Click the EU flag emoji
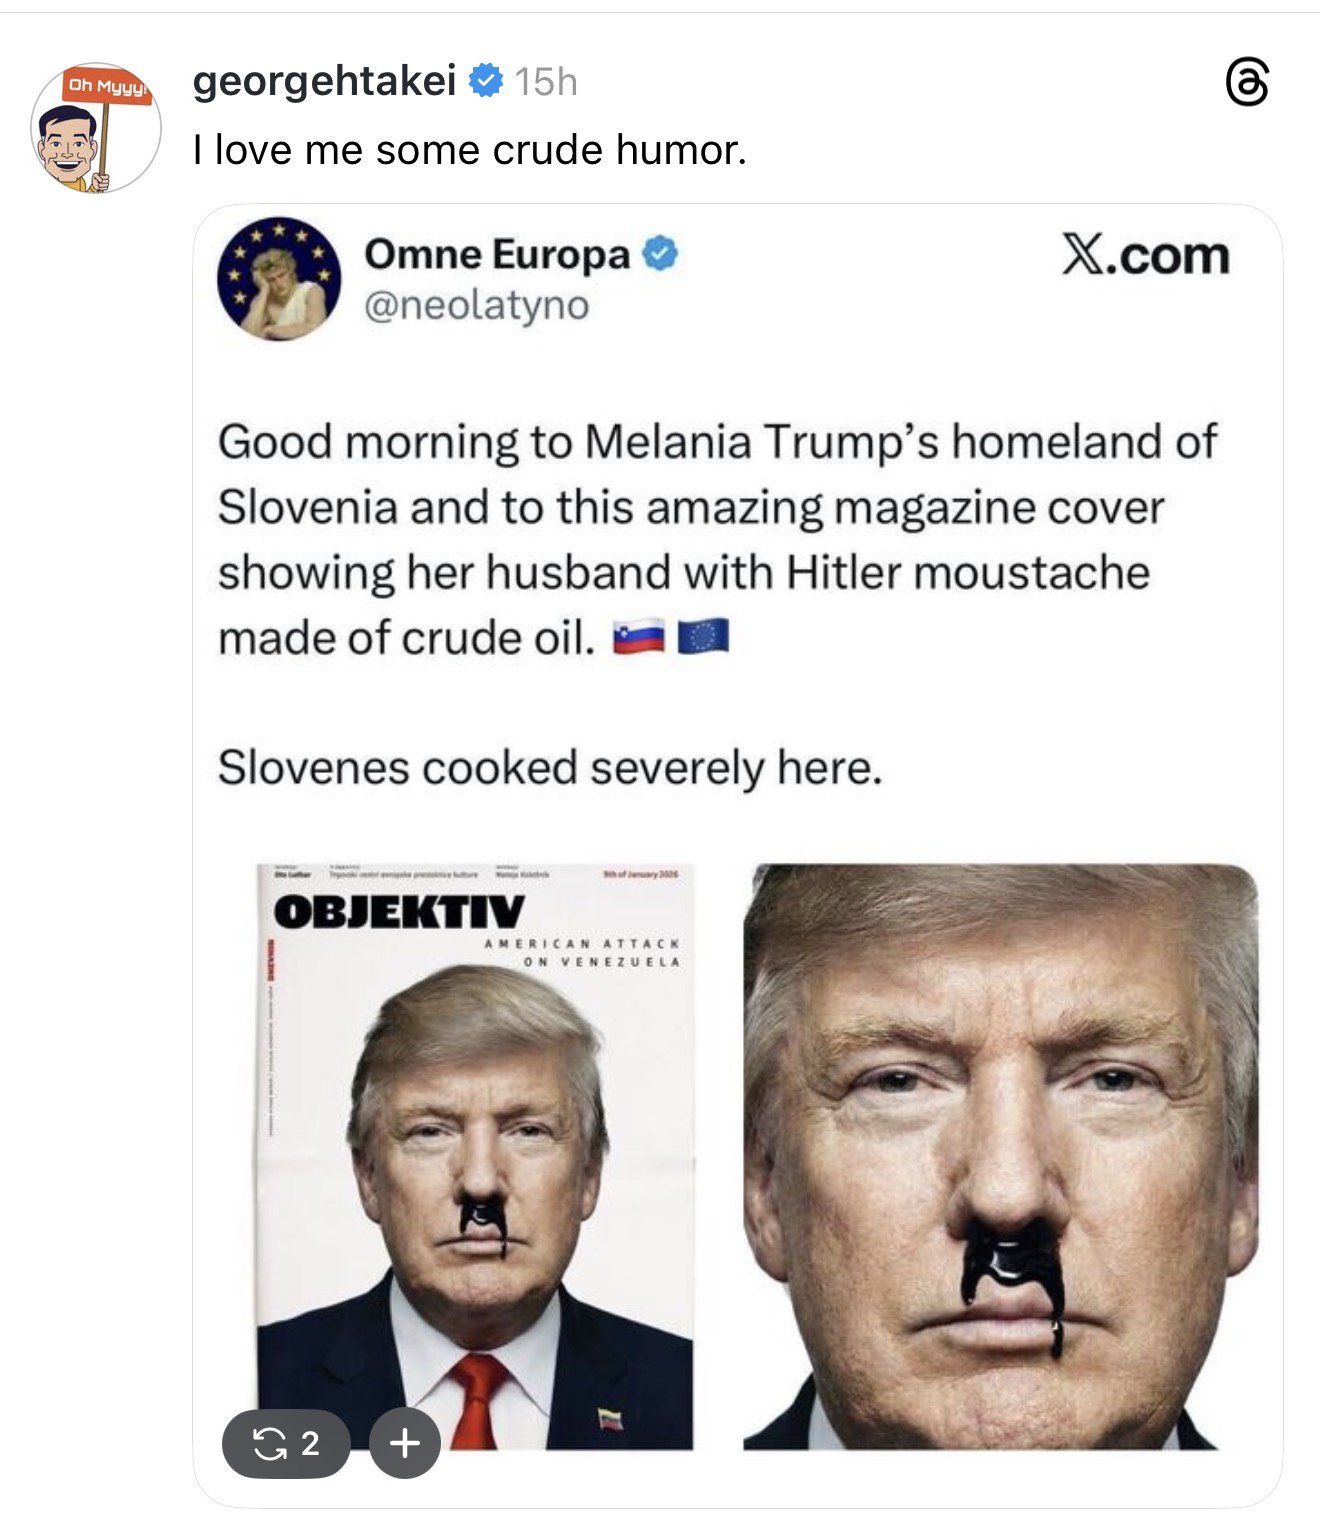Viewport: 1320px width, 1528px height. (703, 637)
